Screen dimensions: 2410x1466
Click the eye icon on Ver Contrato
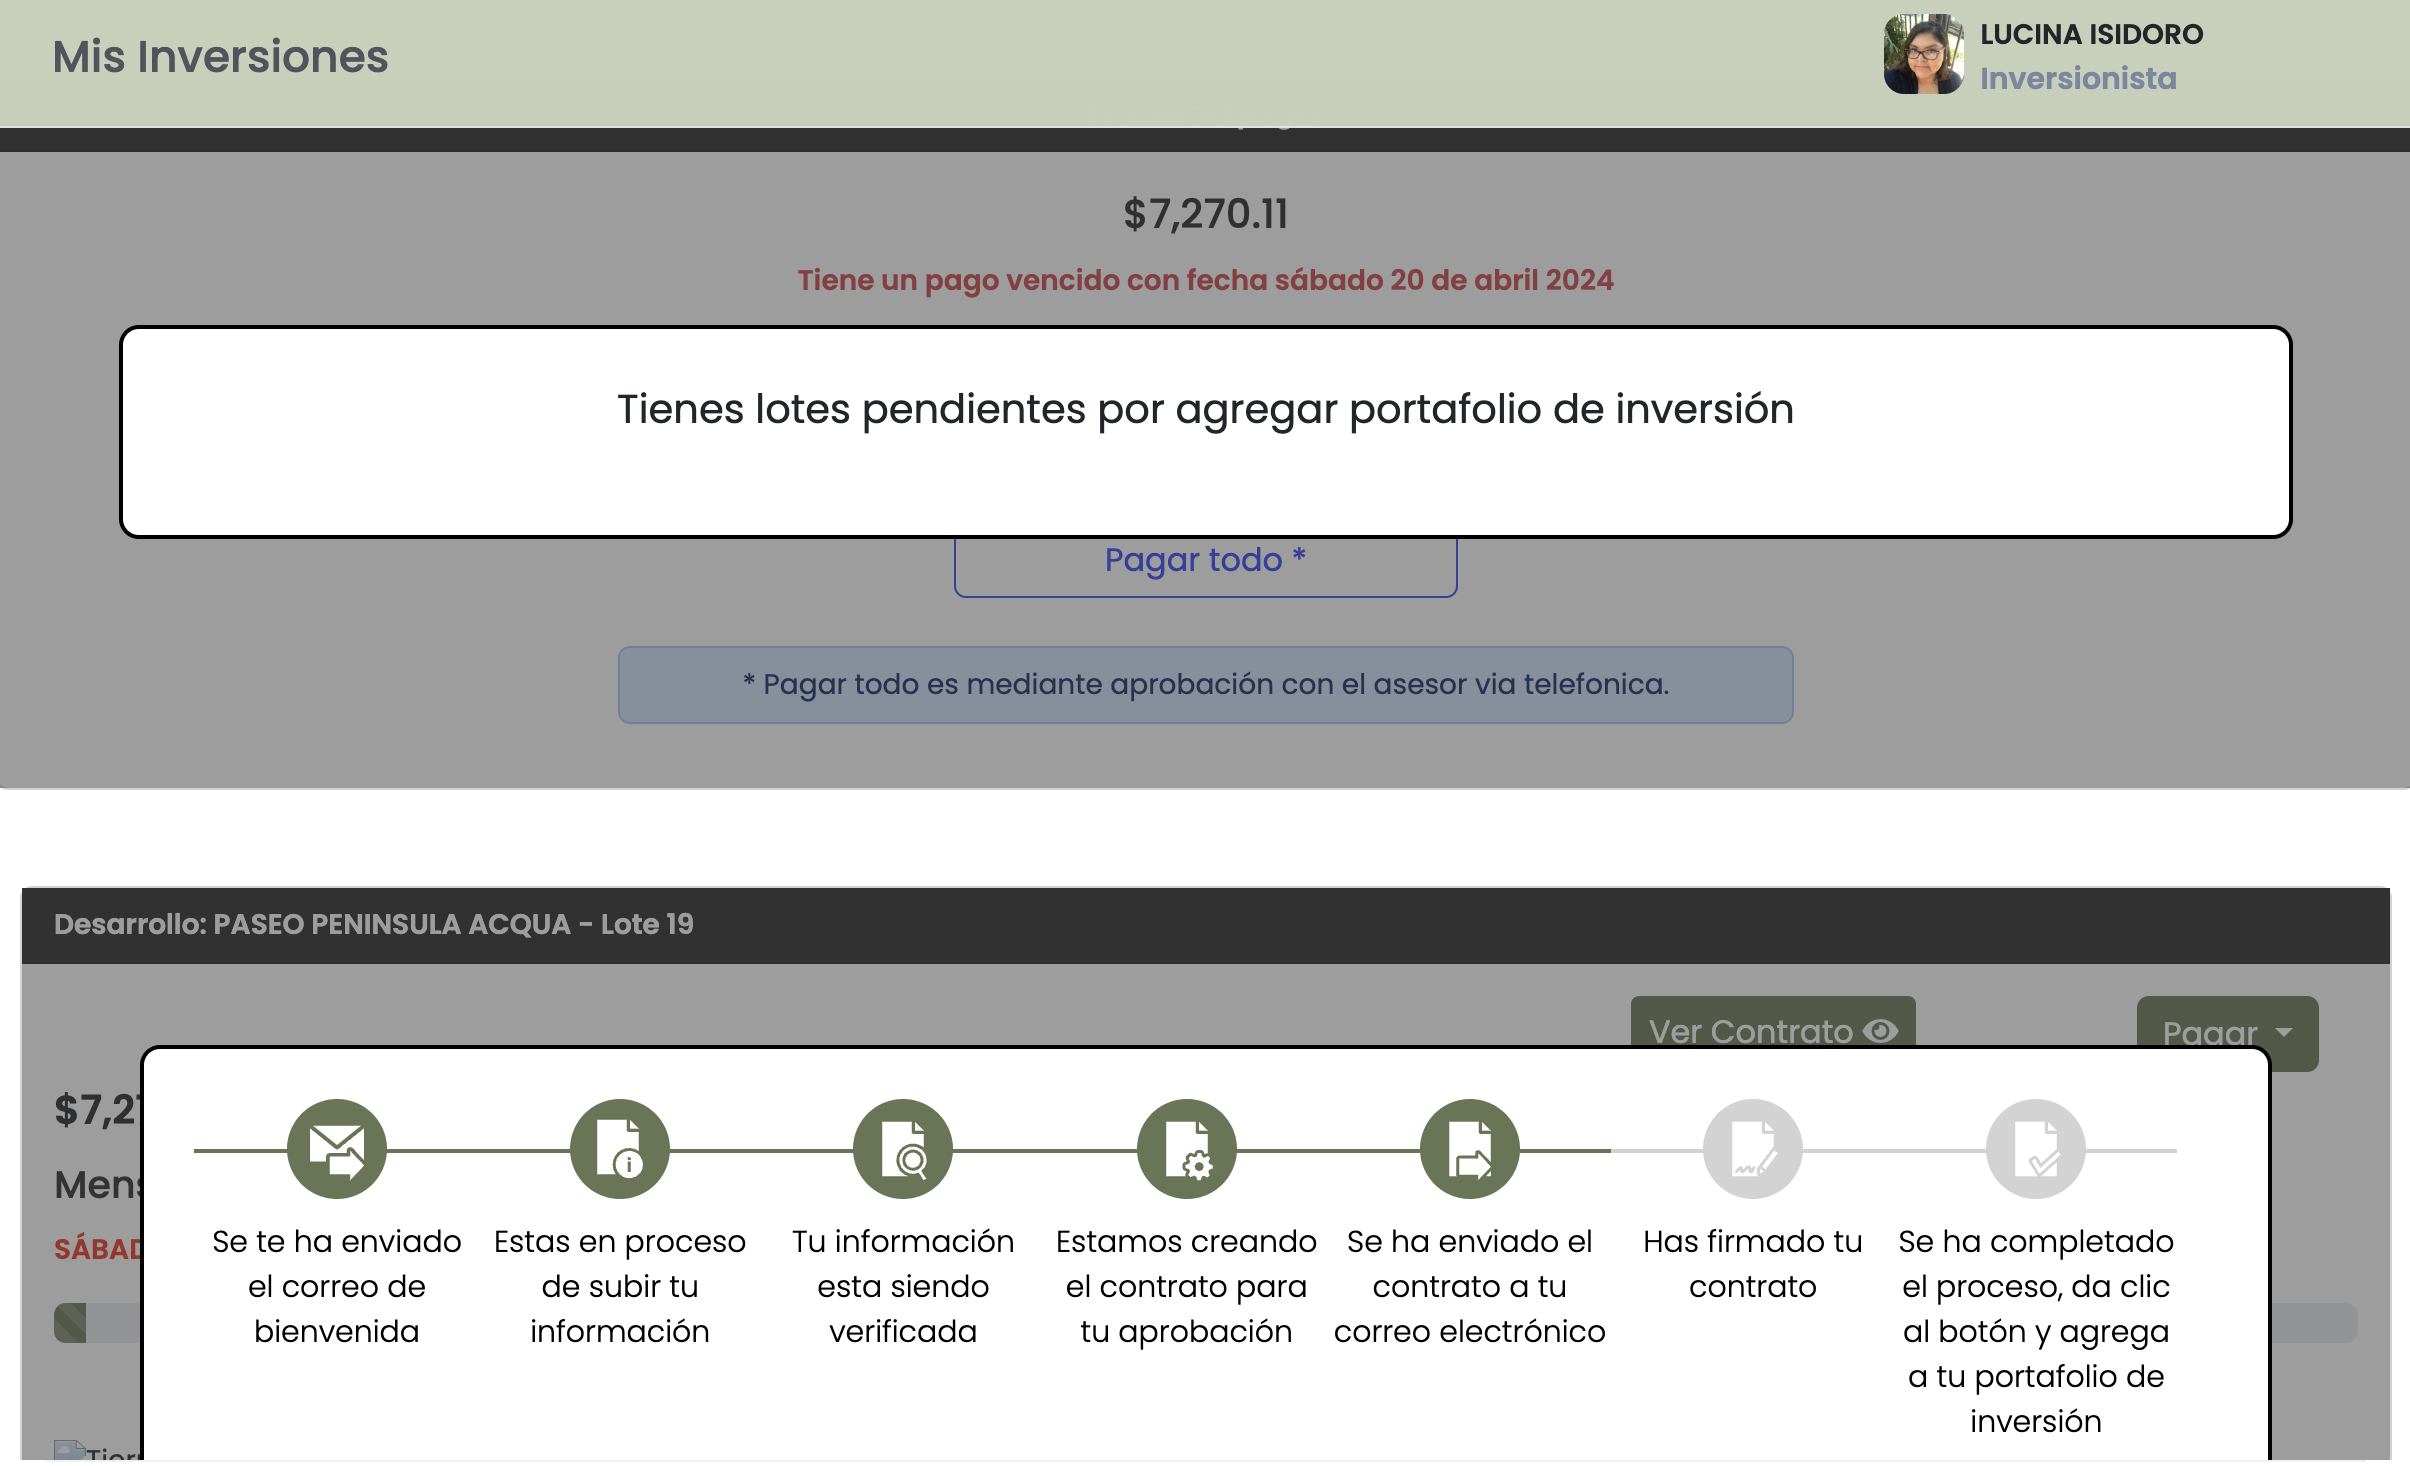(x=1881, y=1030)
